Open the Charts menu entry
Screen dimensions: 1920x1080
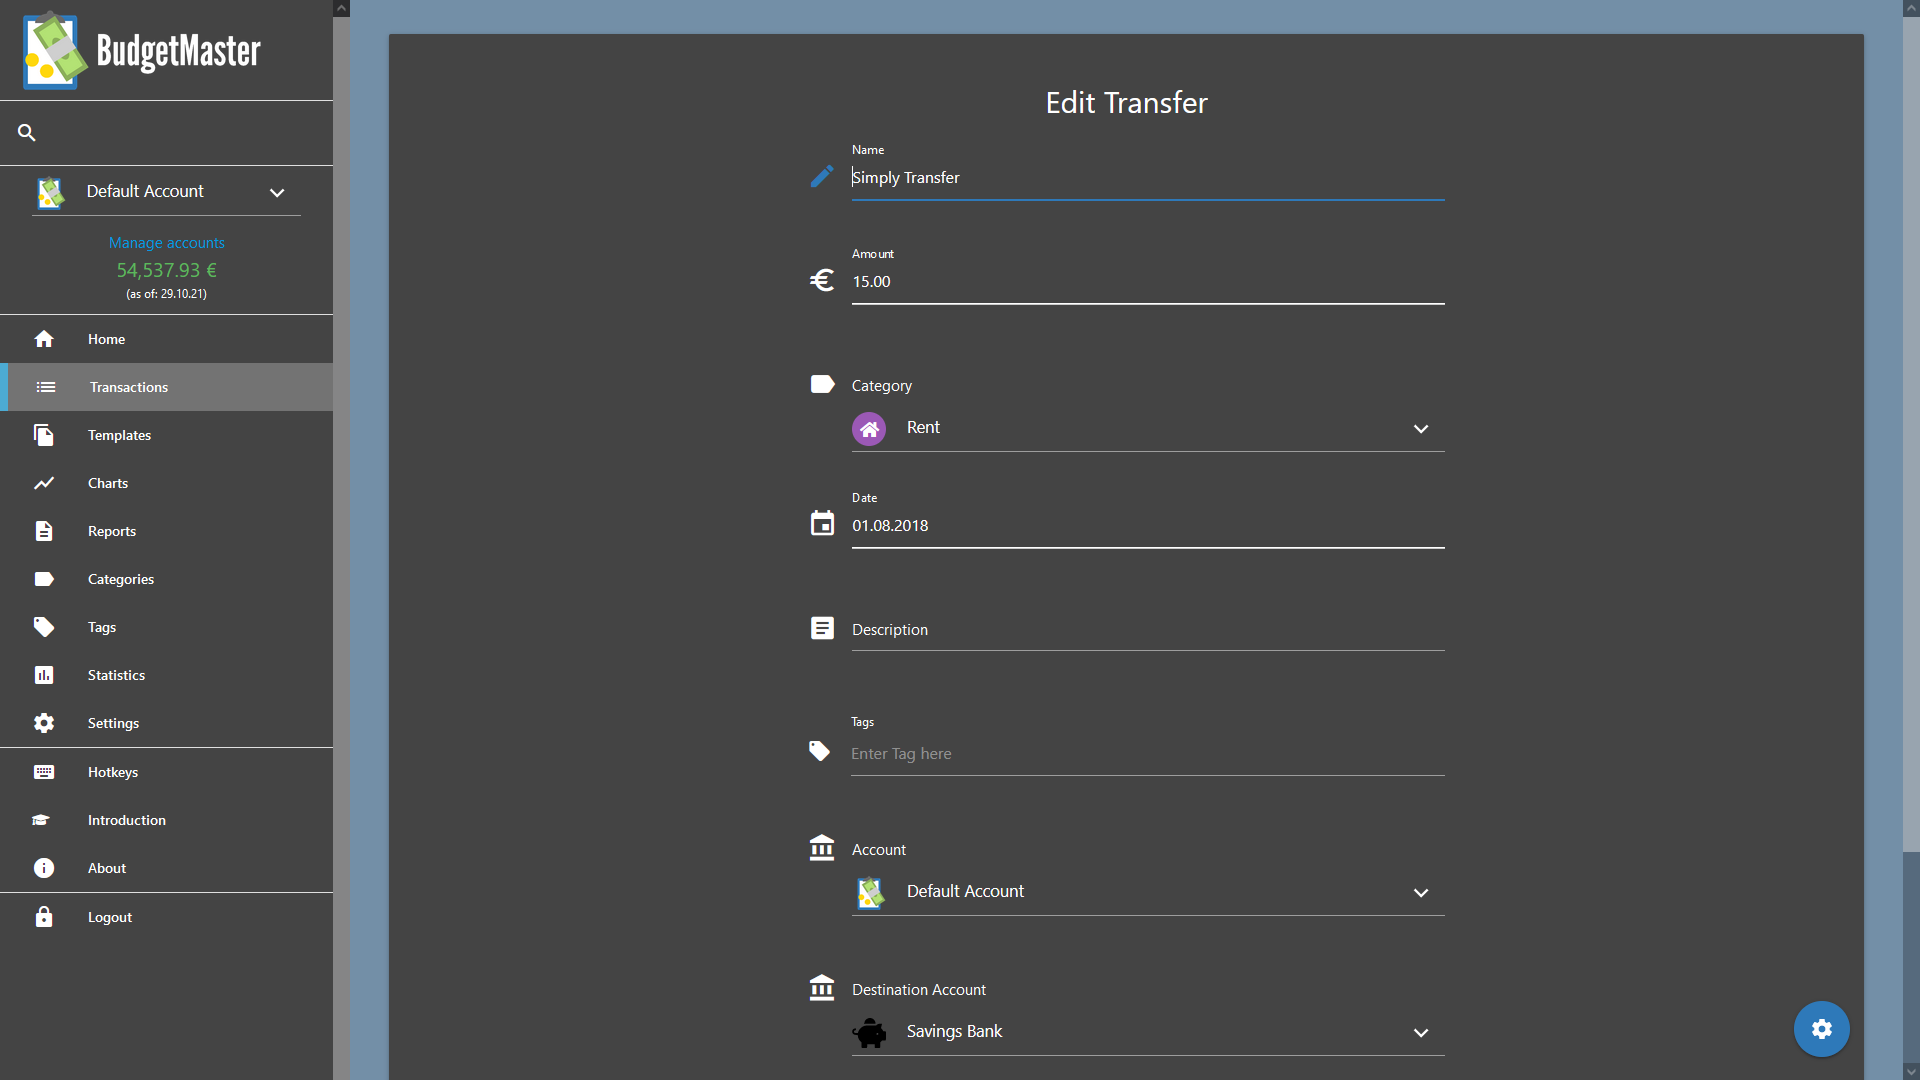[x=166, y=483]
